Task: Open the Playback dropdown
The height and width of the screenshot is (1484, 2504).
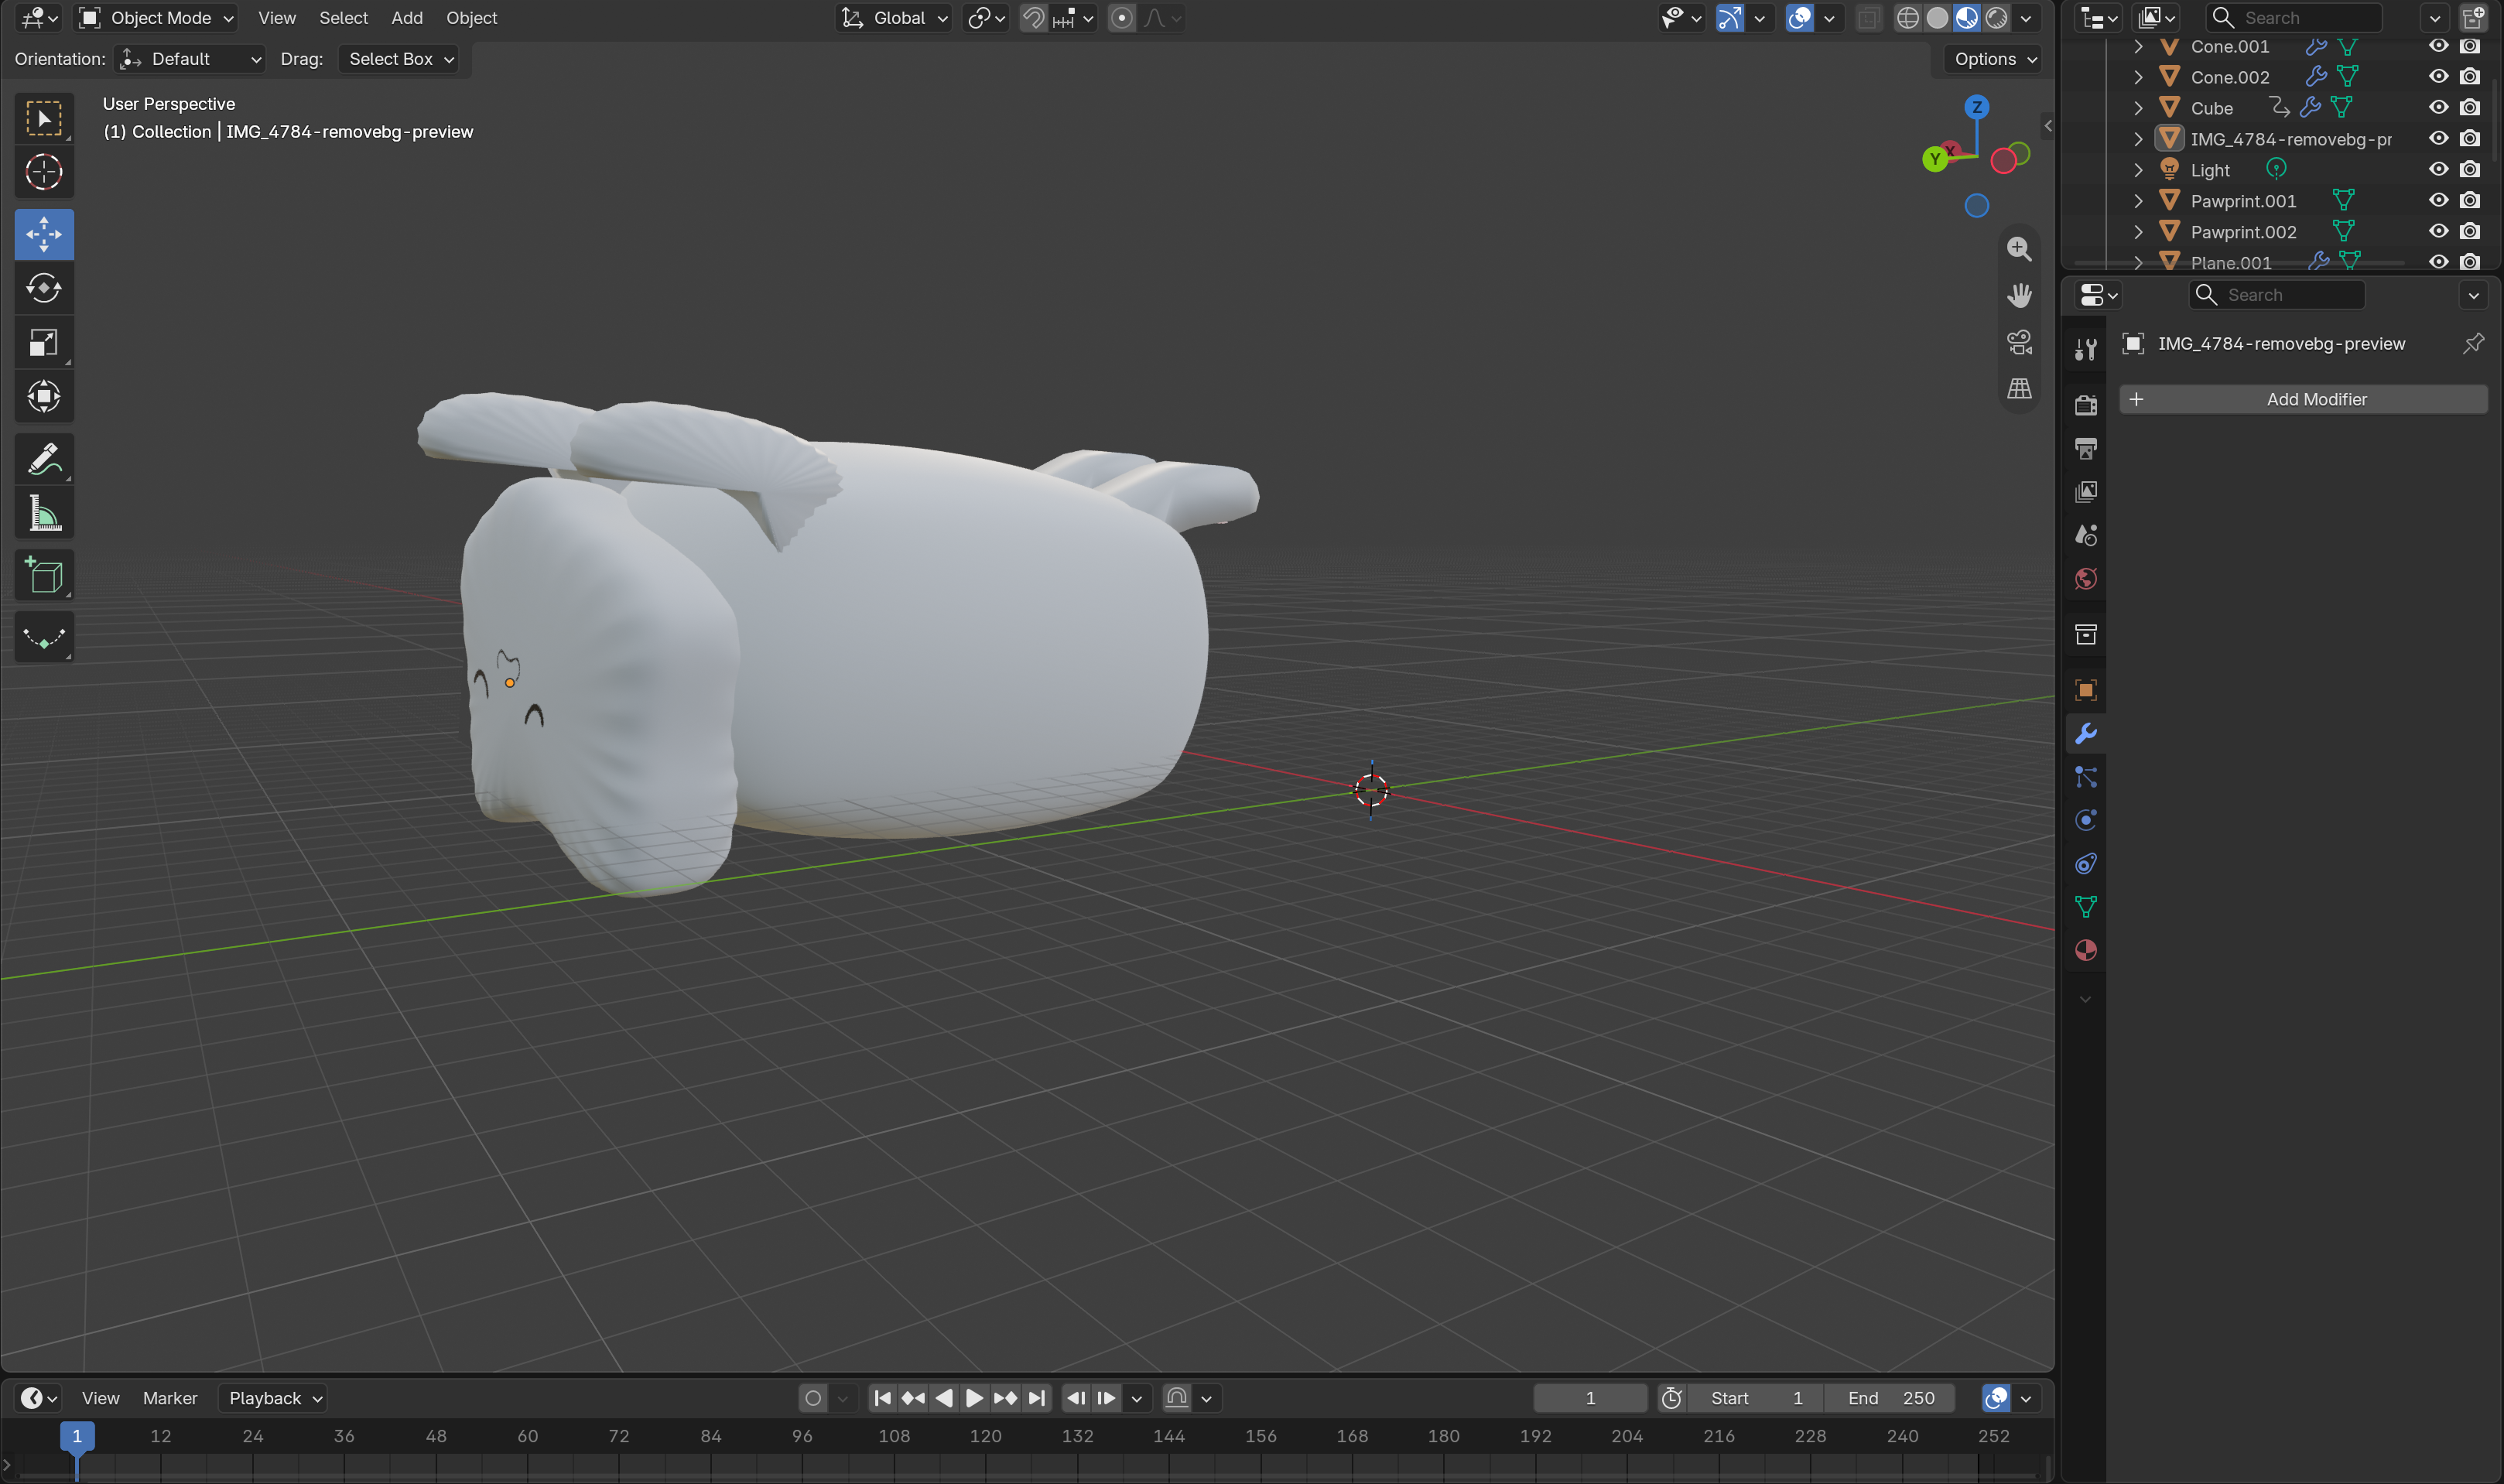Action: tap(274, 1398)
